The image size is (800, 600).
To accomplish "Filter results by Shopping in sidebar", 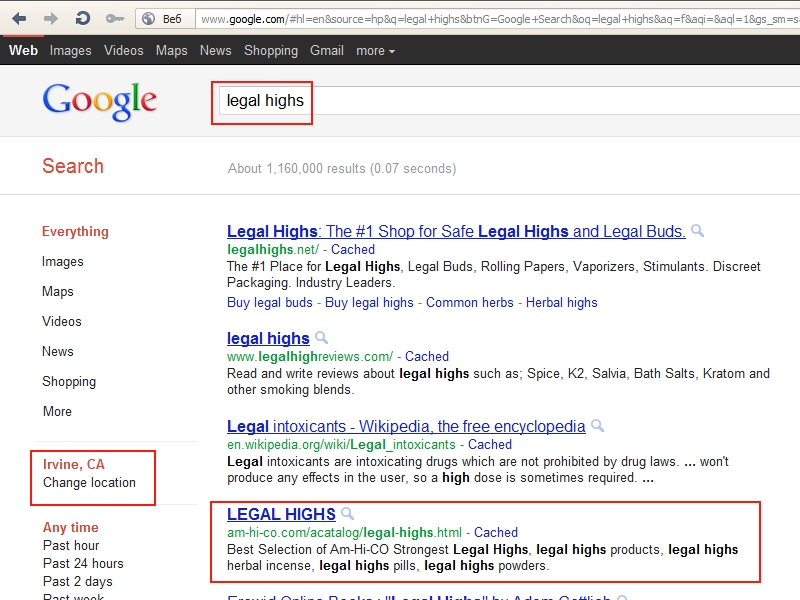I will 69,382.
